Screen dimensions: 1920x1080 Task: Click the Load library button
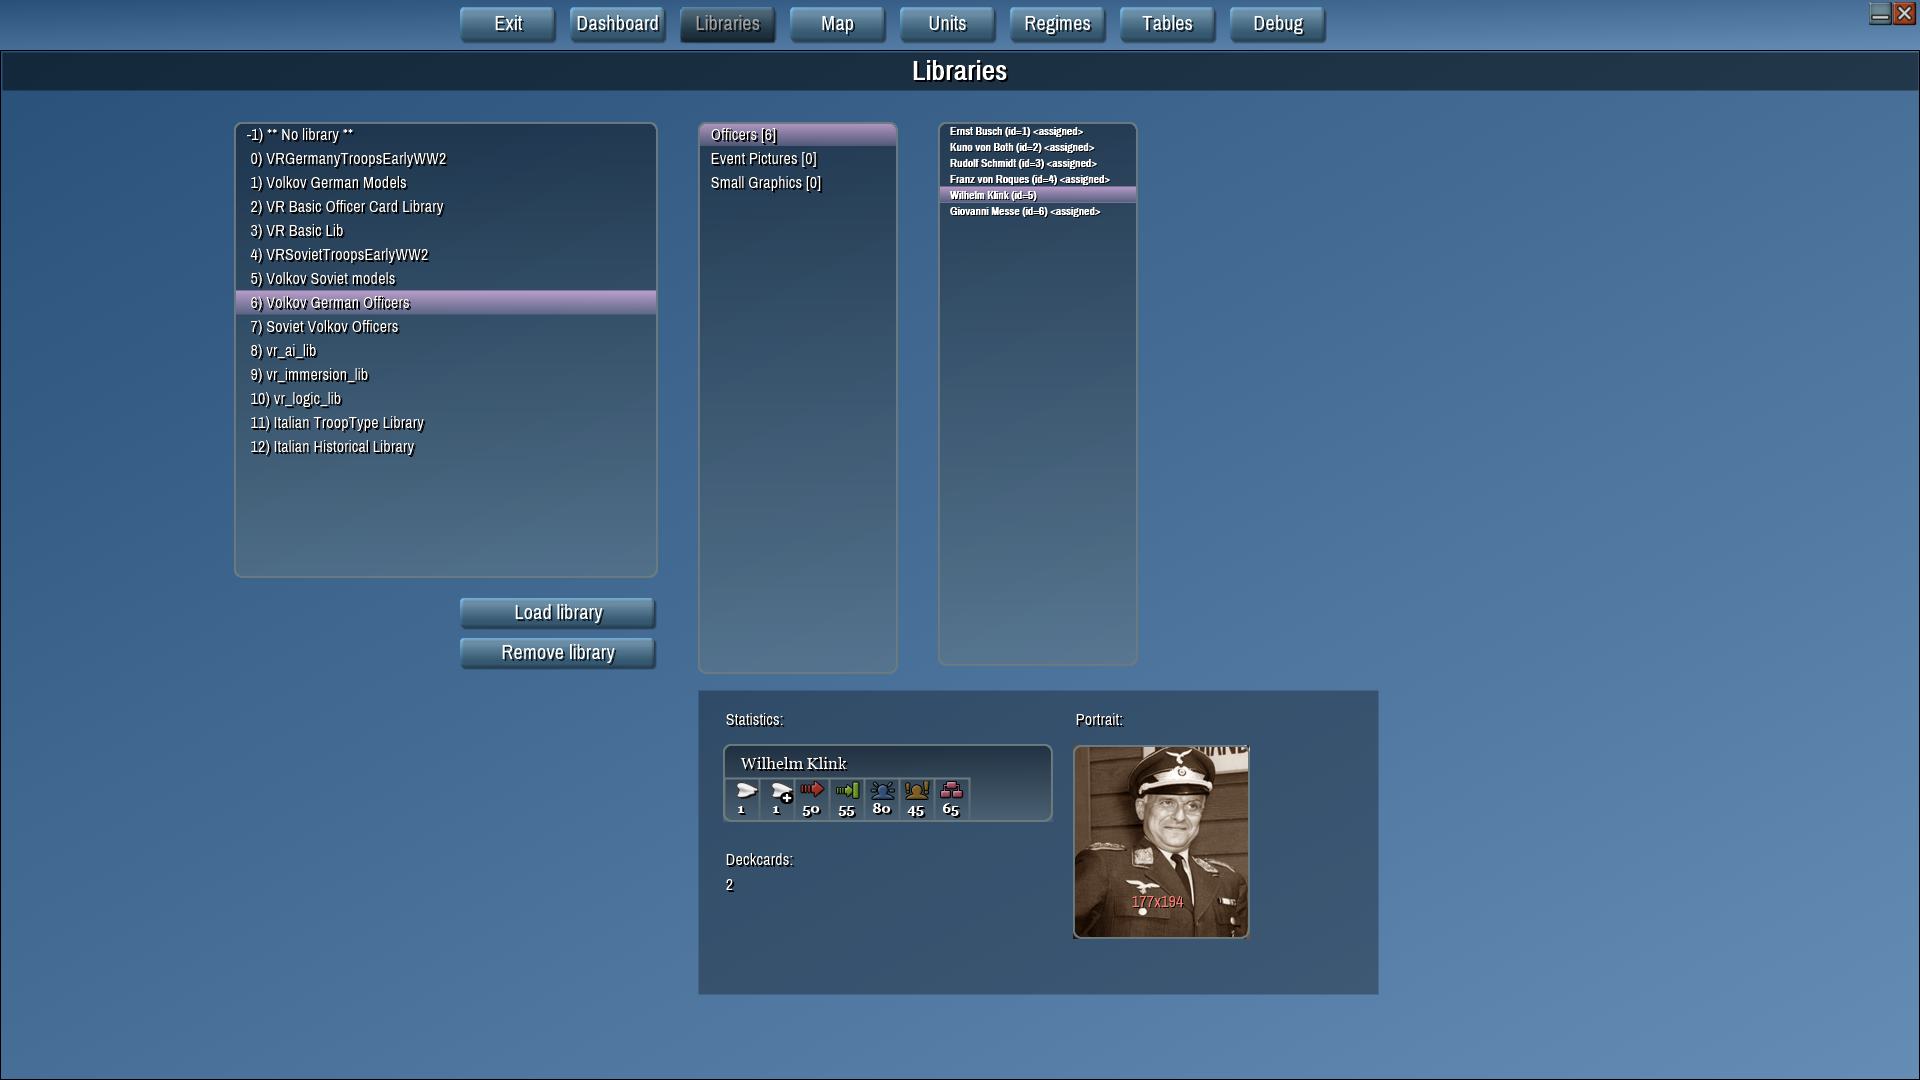pyautogui.click(x=558, y=613)
